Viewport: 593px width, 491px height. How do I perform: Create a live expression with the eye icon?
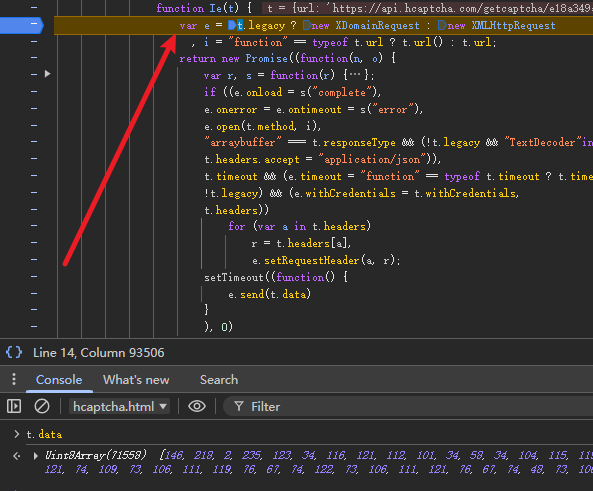pos(197,406)
